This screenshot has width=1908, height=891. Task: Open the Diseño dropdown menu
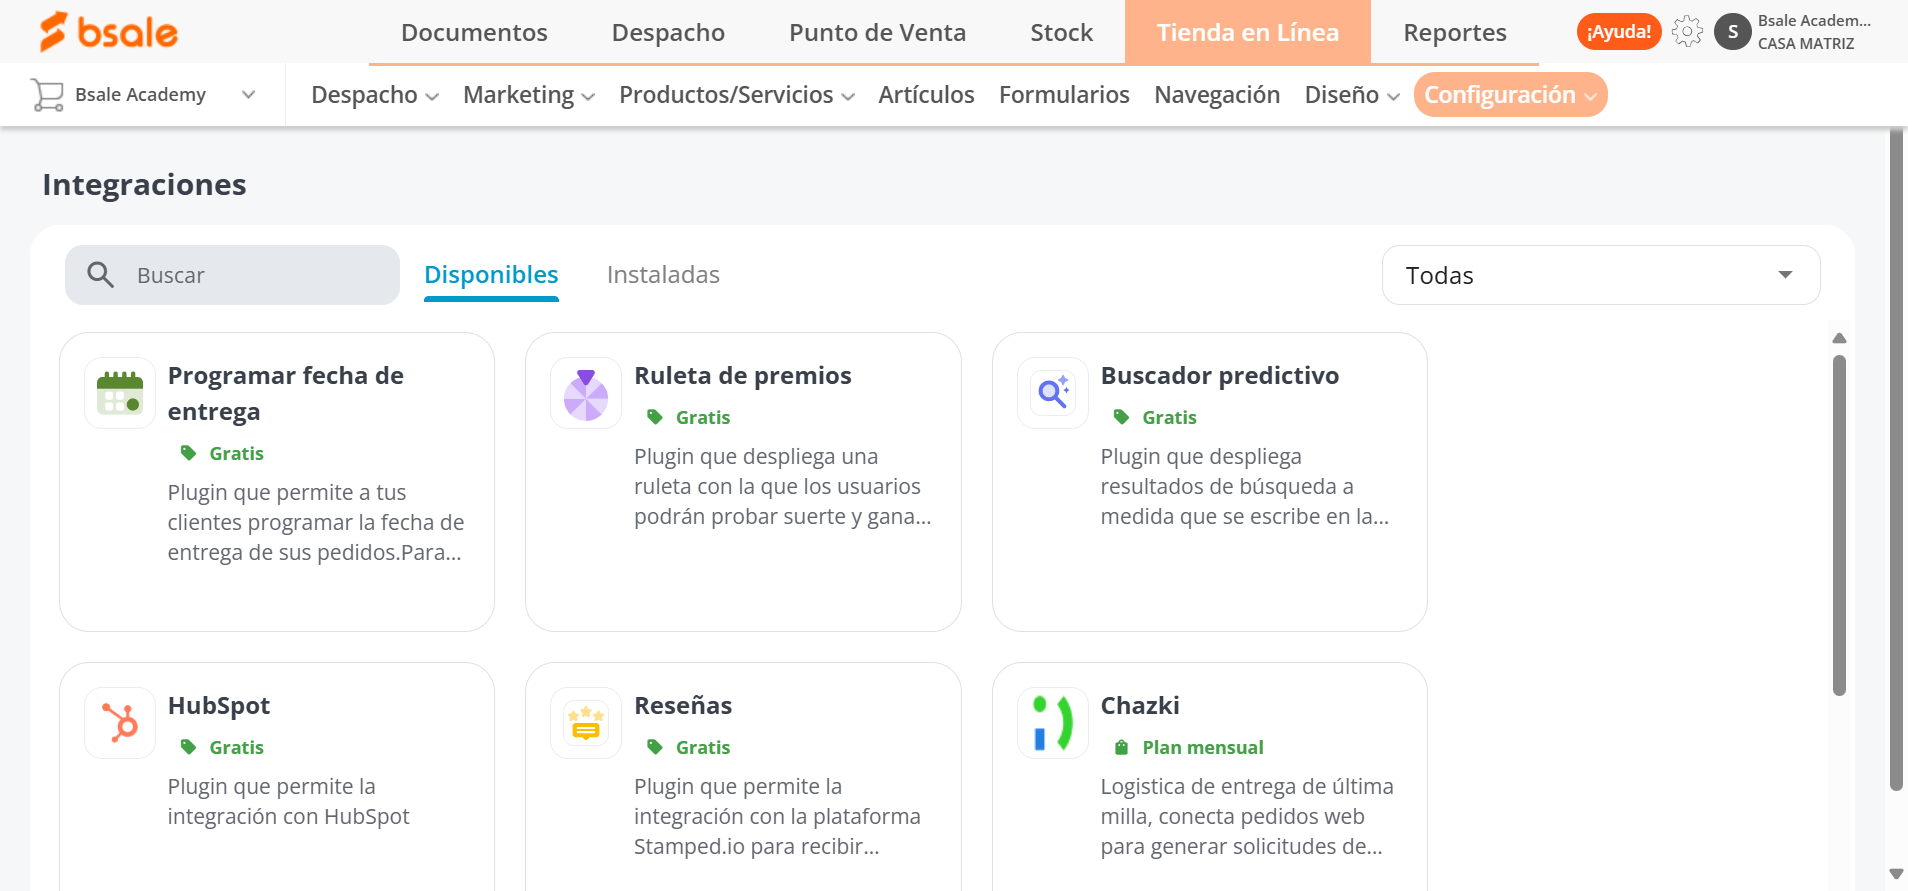coord(1352,95)
